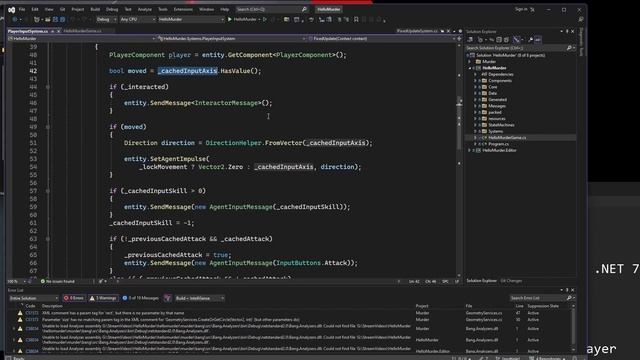Click Solution Explorer Show All Files icon

tap(507, 40)
